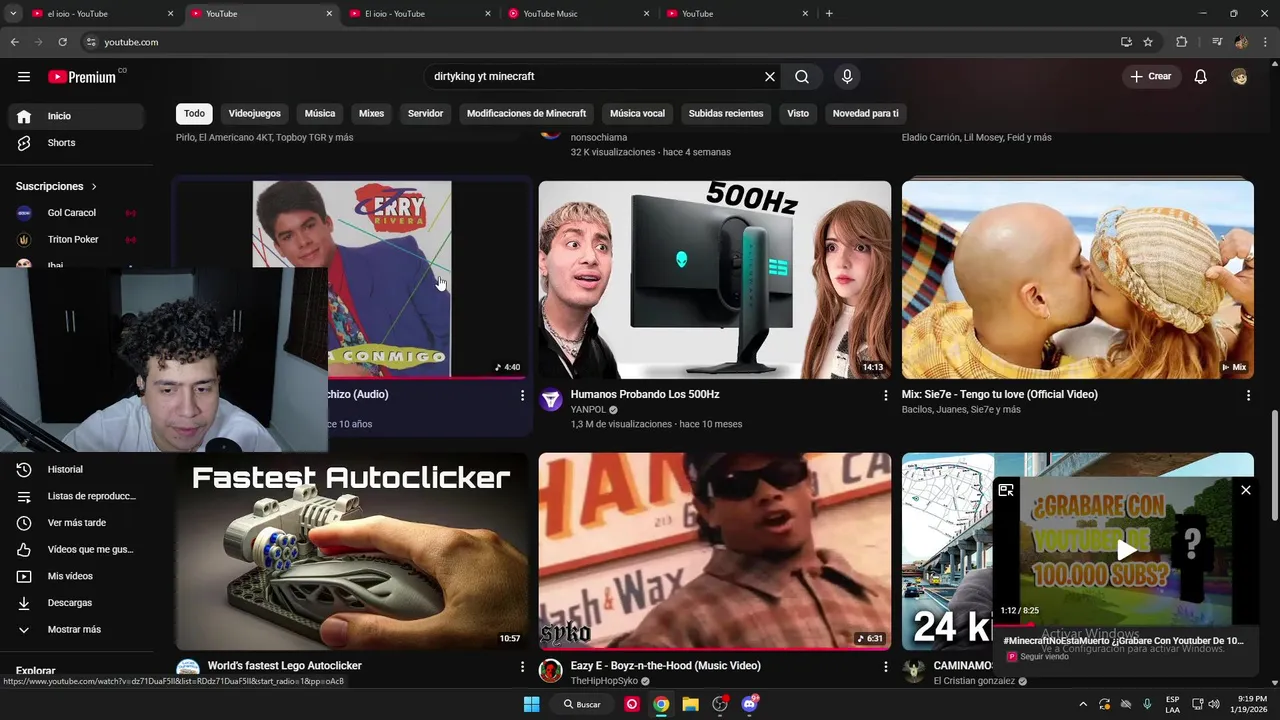Open Listas de reproducción in the sidebar
The height and width of the screenshot is (720, 1280).
coord(76,496)
